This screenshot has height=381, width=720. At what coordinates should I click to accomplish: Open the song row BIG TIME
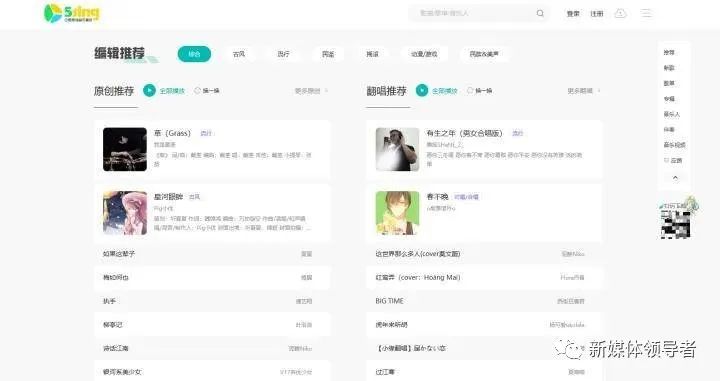tap(484, 301)
